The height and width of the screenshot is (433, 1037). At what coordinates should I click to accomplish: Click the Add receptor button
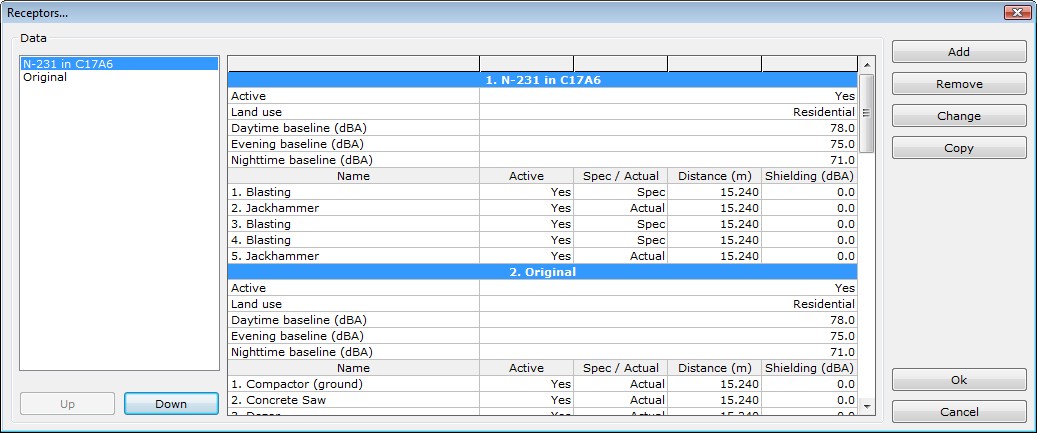click(958, 52)
